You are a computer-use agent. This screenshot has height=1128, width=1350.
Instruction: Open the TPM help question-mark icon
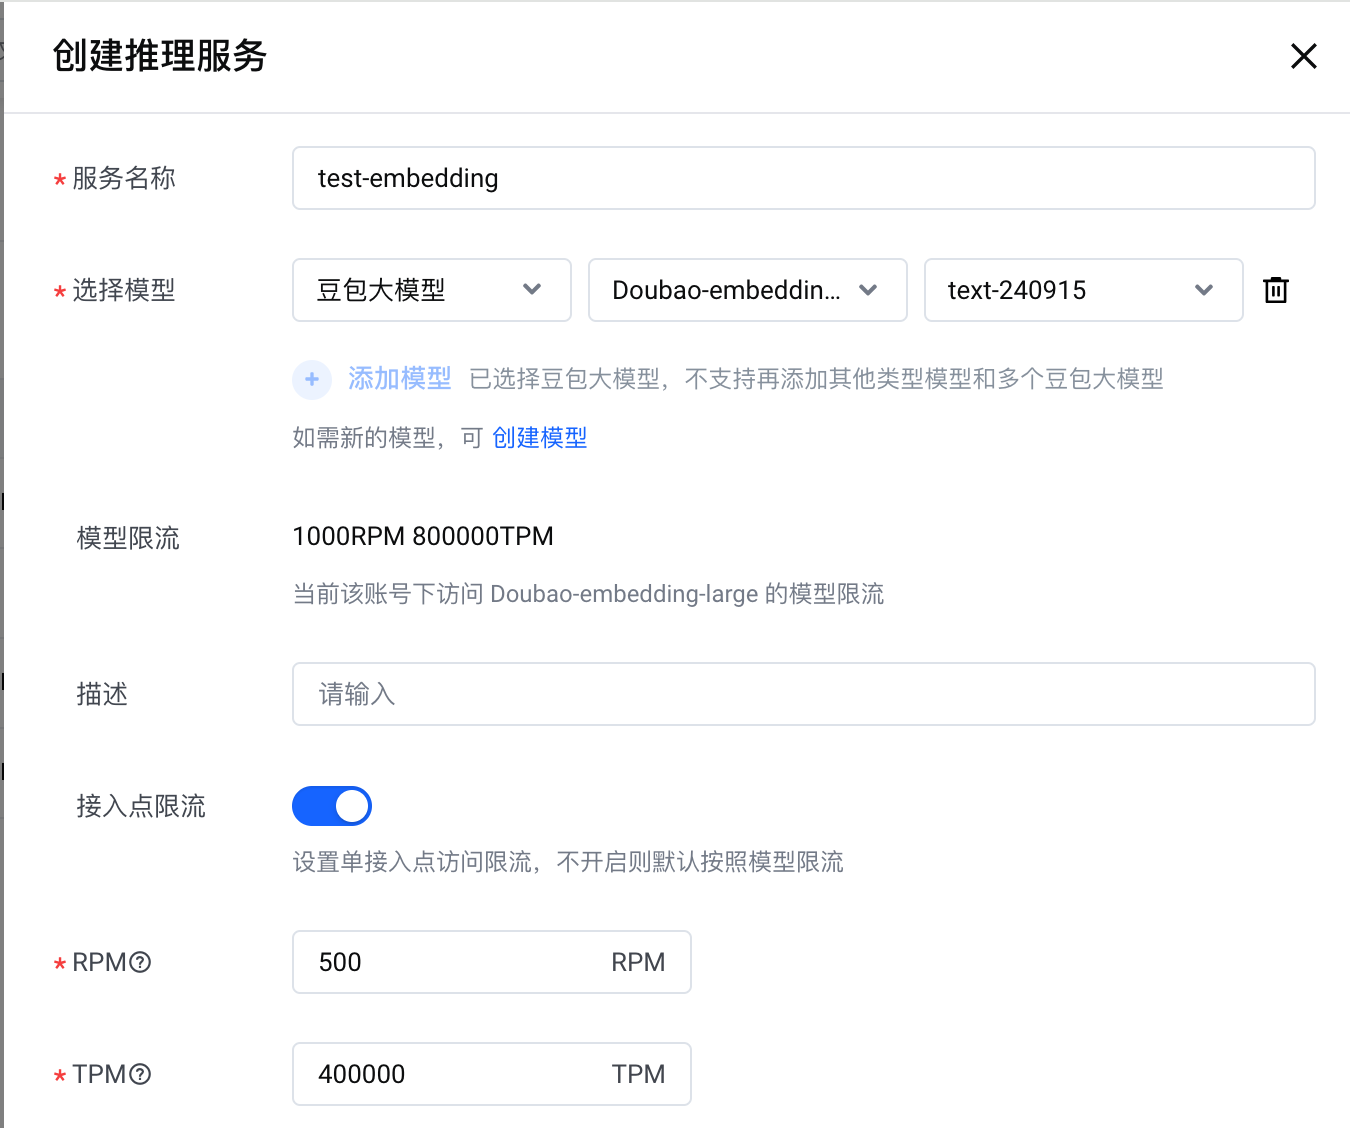click(x=141, y=1074)
